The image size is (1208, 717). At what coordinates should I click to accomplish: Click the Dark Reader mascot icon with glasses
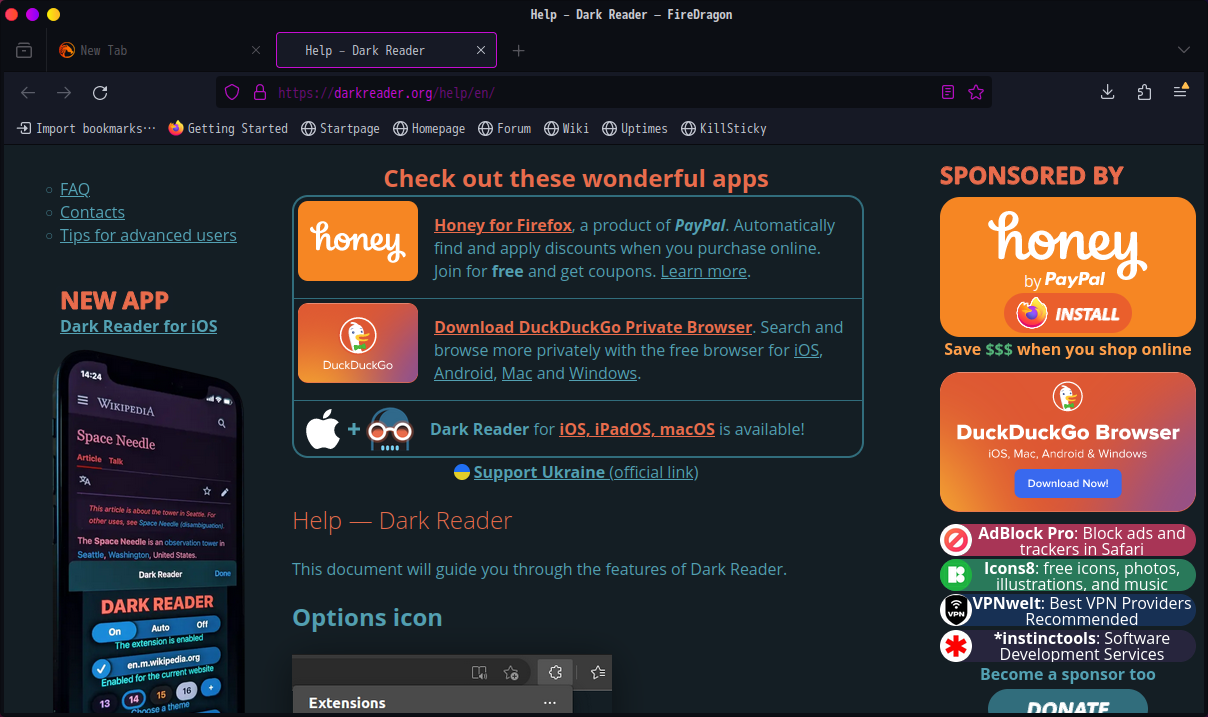click(390, 431)
